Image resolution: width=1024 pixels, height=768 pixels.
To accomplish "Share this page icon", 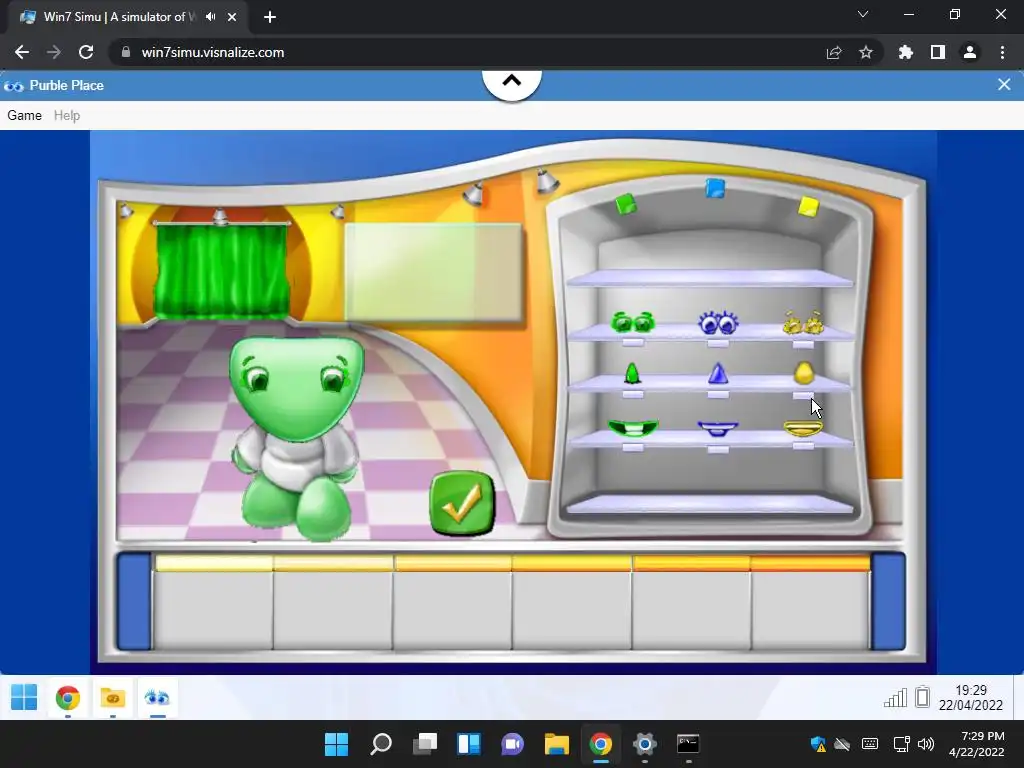I will [x=834, y=52].
